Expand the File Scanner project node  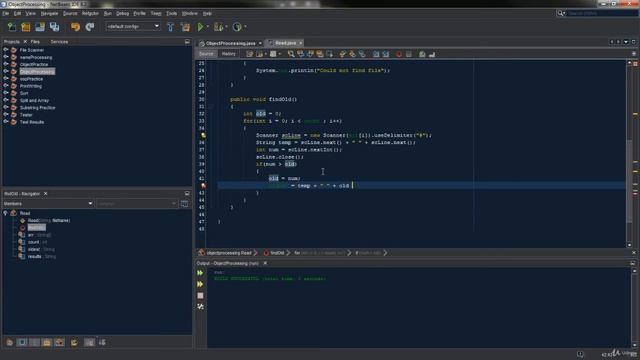(6, 50)
